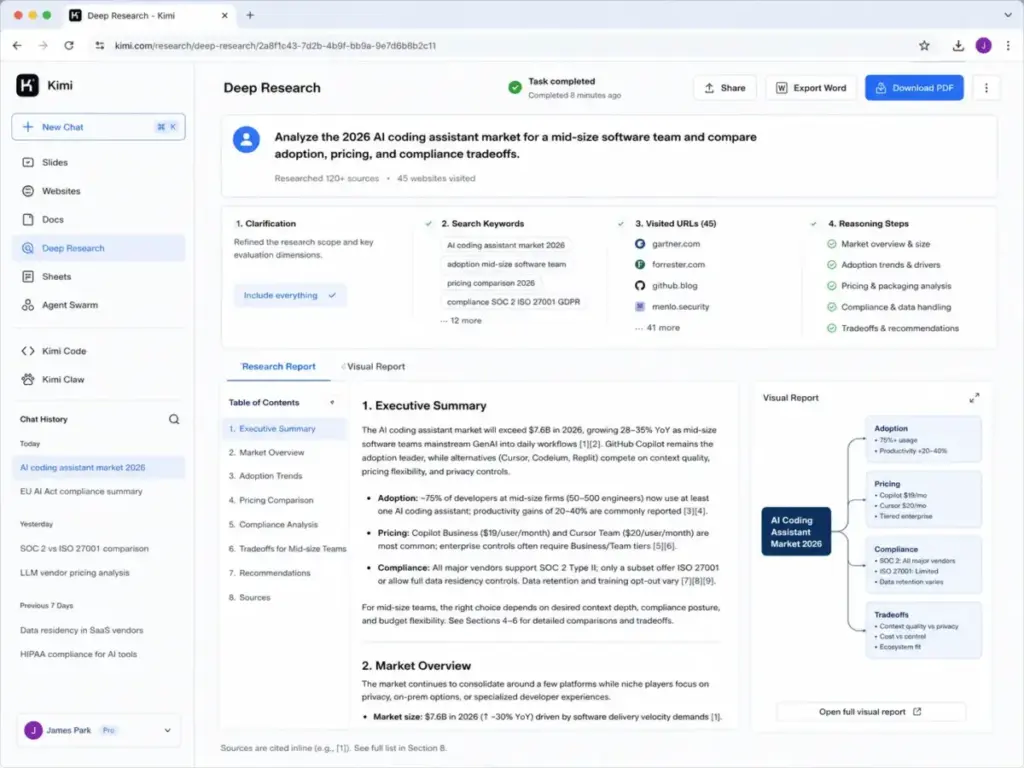This screenshot has width=1024, height=768.
Task: Jump to Executive Summary in contents
Action: point(284,428)
